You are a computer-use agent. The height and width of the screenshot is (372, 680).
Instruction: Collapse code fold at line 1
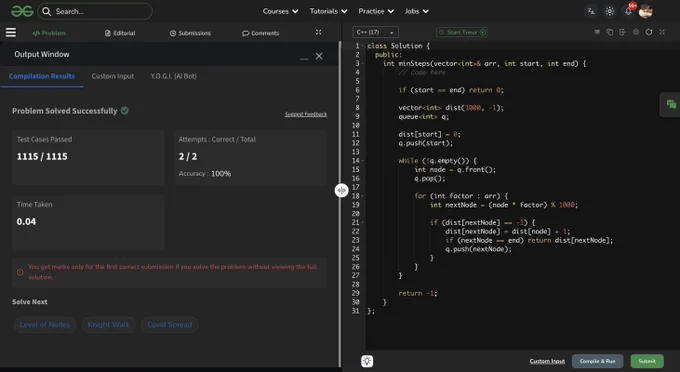[x=363, y=46]
